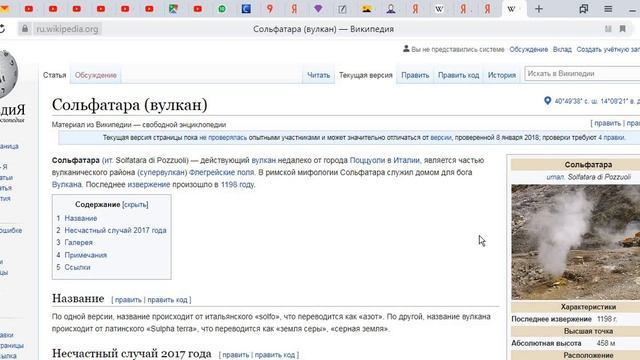Click the lock site security icon
This screenshot has height=360, width=640.
point(25,29)
